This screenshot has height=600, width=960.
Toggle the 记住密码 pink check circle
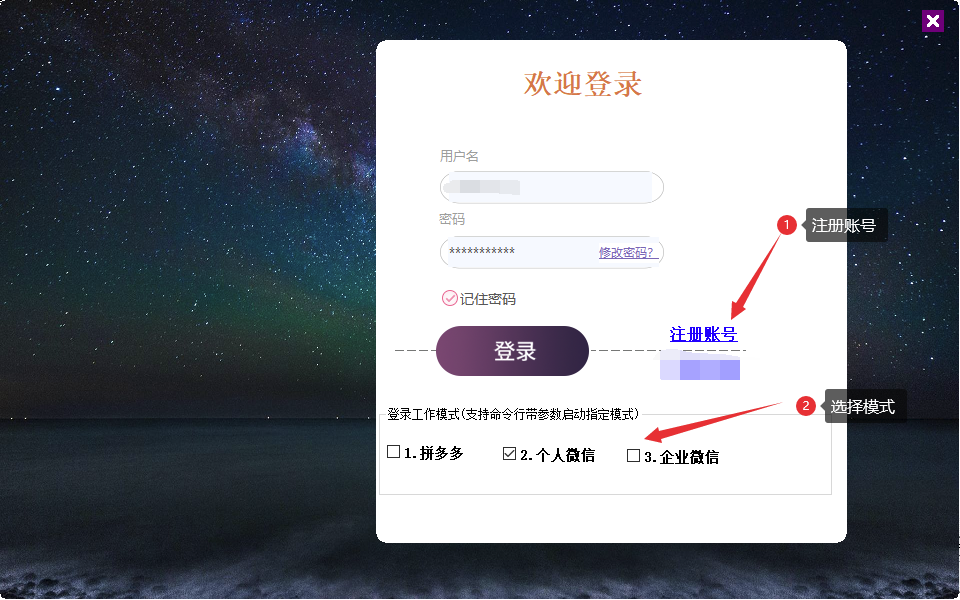(449, 298)
